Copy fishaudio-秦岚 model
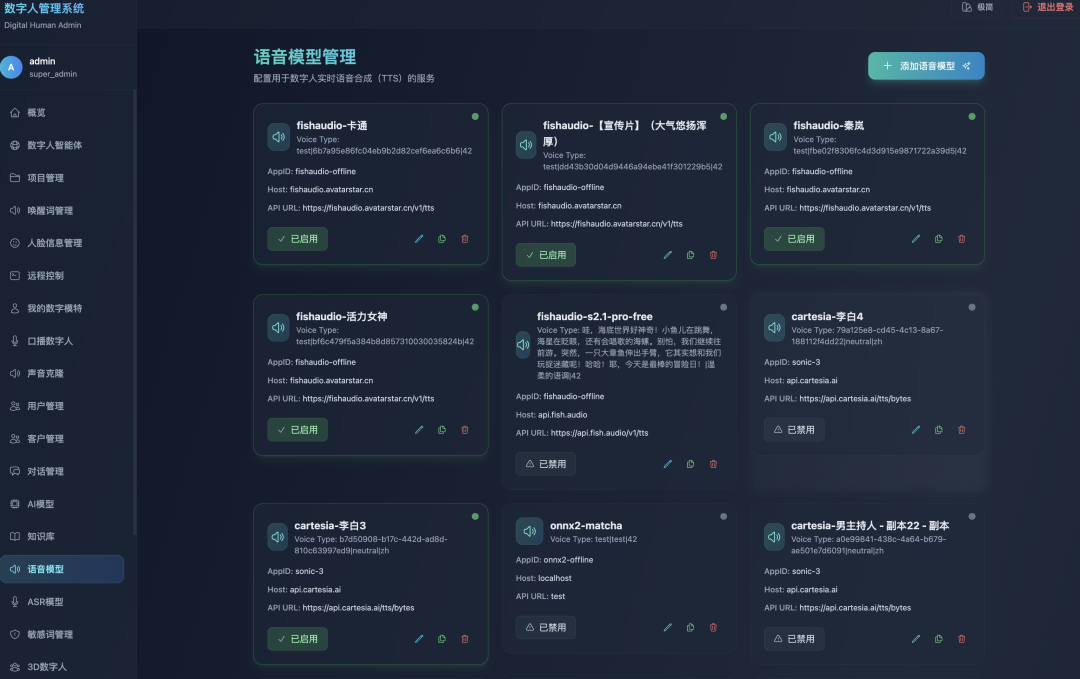This screenshot has width=1080, height=679. click(x=939, y=239)
